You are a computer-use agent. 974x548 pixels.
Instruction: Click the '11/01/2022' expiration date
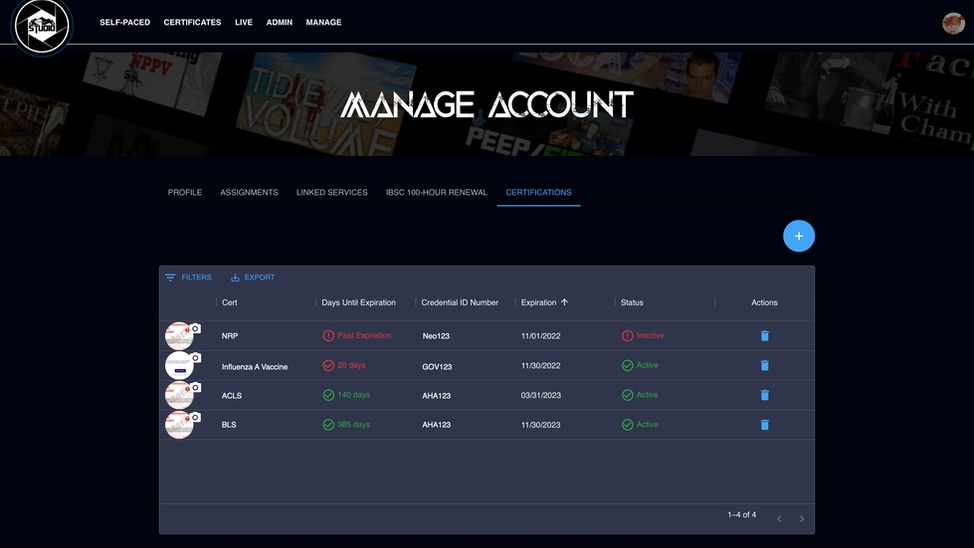point(540,336)
